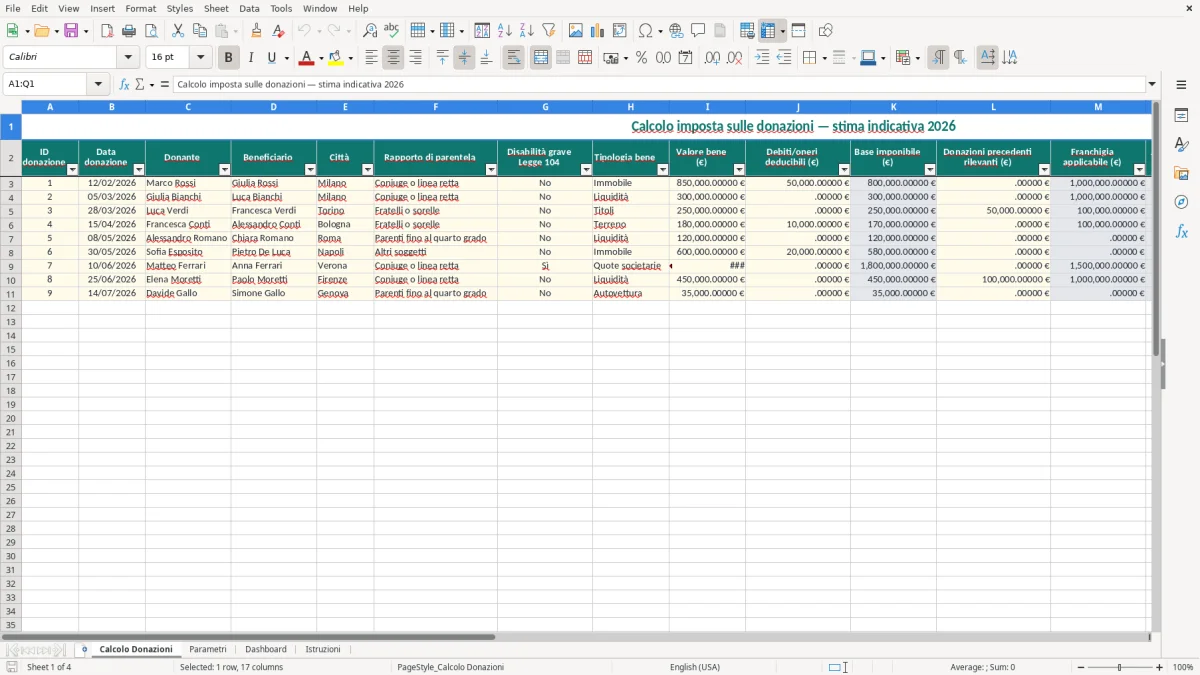Toggle Align Left

[372, 58]
